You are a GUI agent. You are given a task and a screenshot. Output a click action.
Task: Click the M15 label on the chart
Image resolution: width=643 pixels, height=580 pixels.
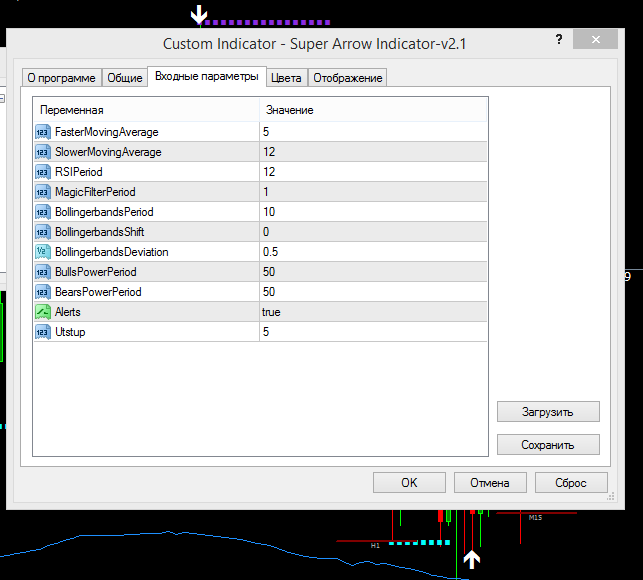(535, 518)
